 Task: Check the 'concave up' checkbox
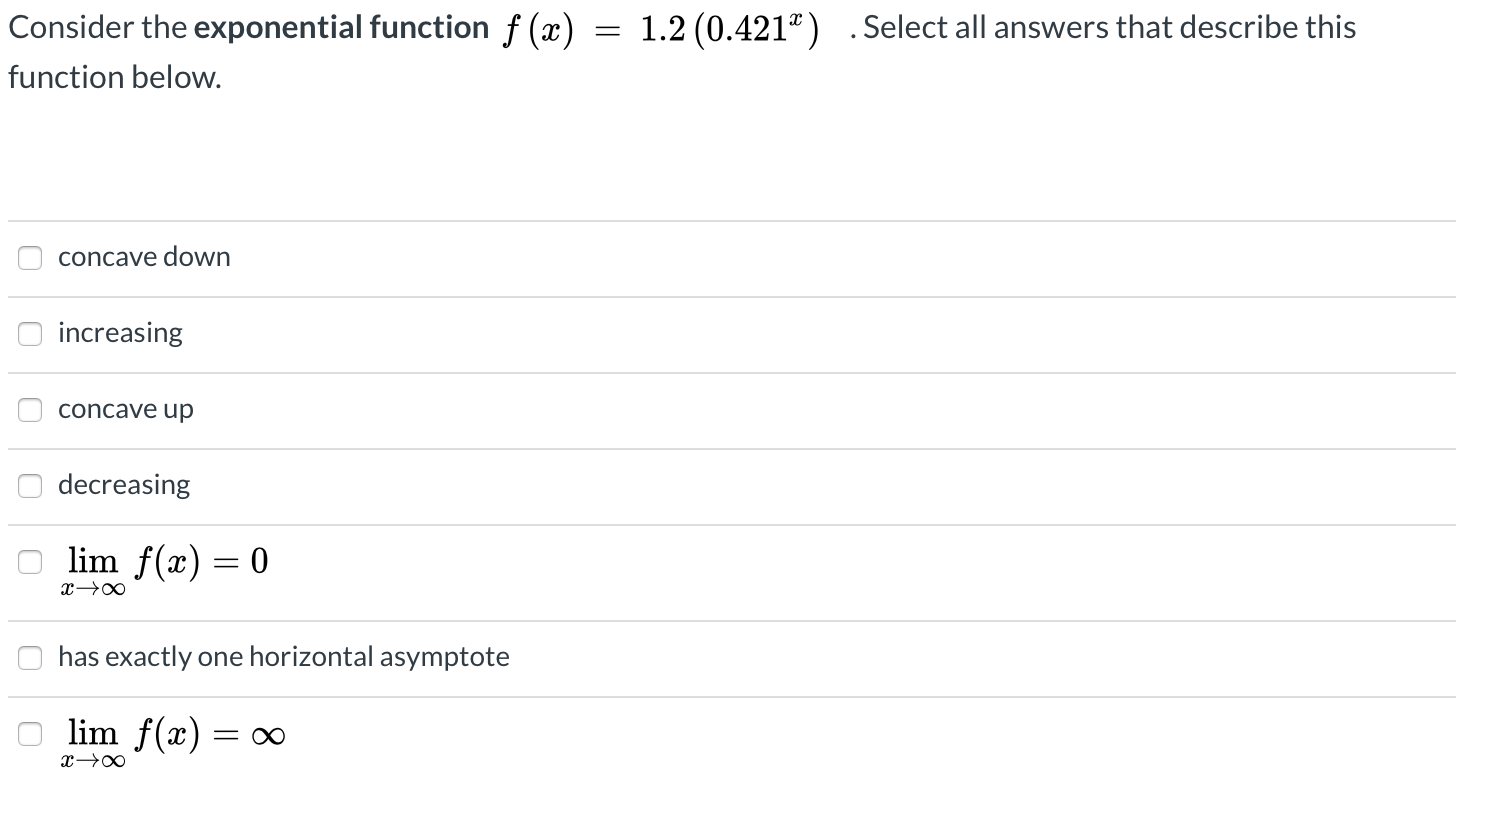point(30,410)
